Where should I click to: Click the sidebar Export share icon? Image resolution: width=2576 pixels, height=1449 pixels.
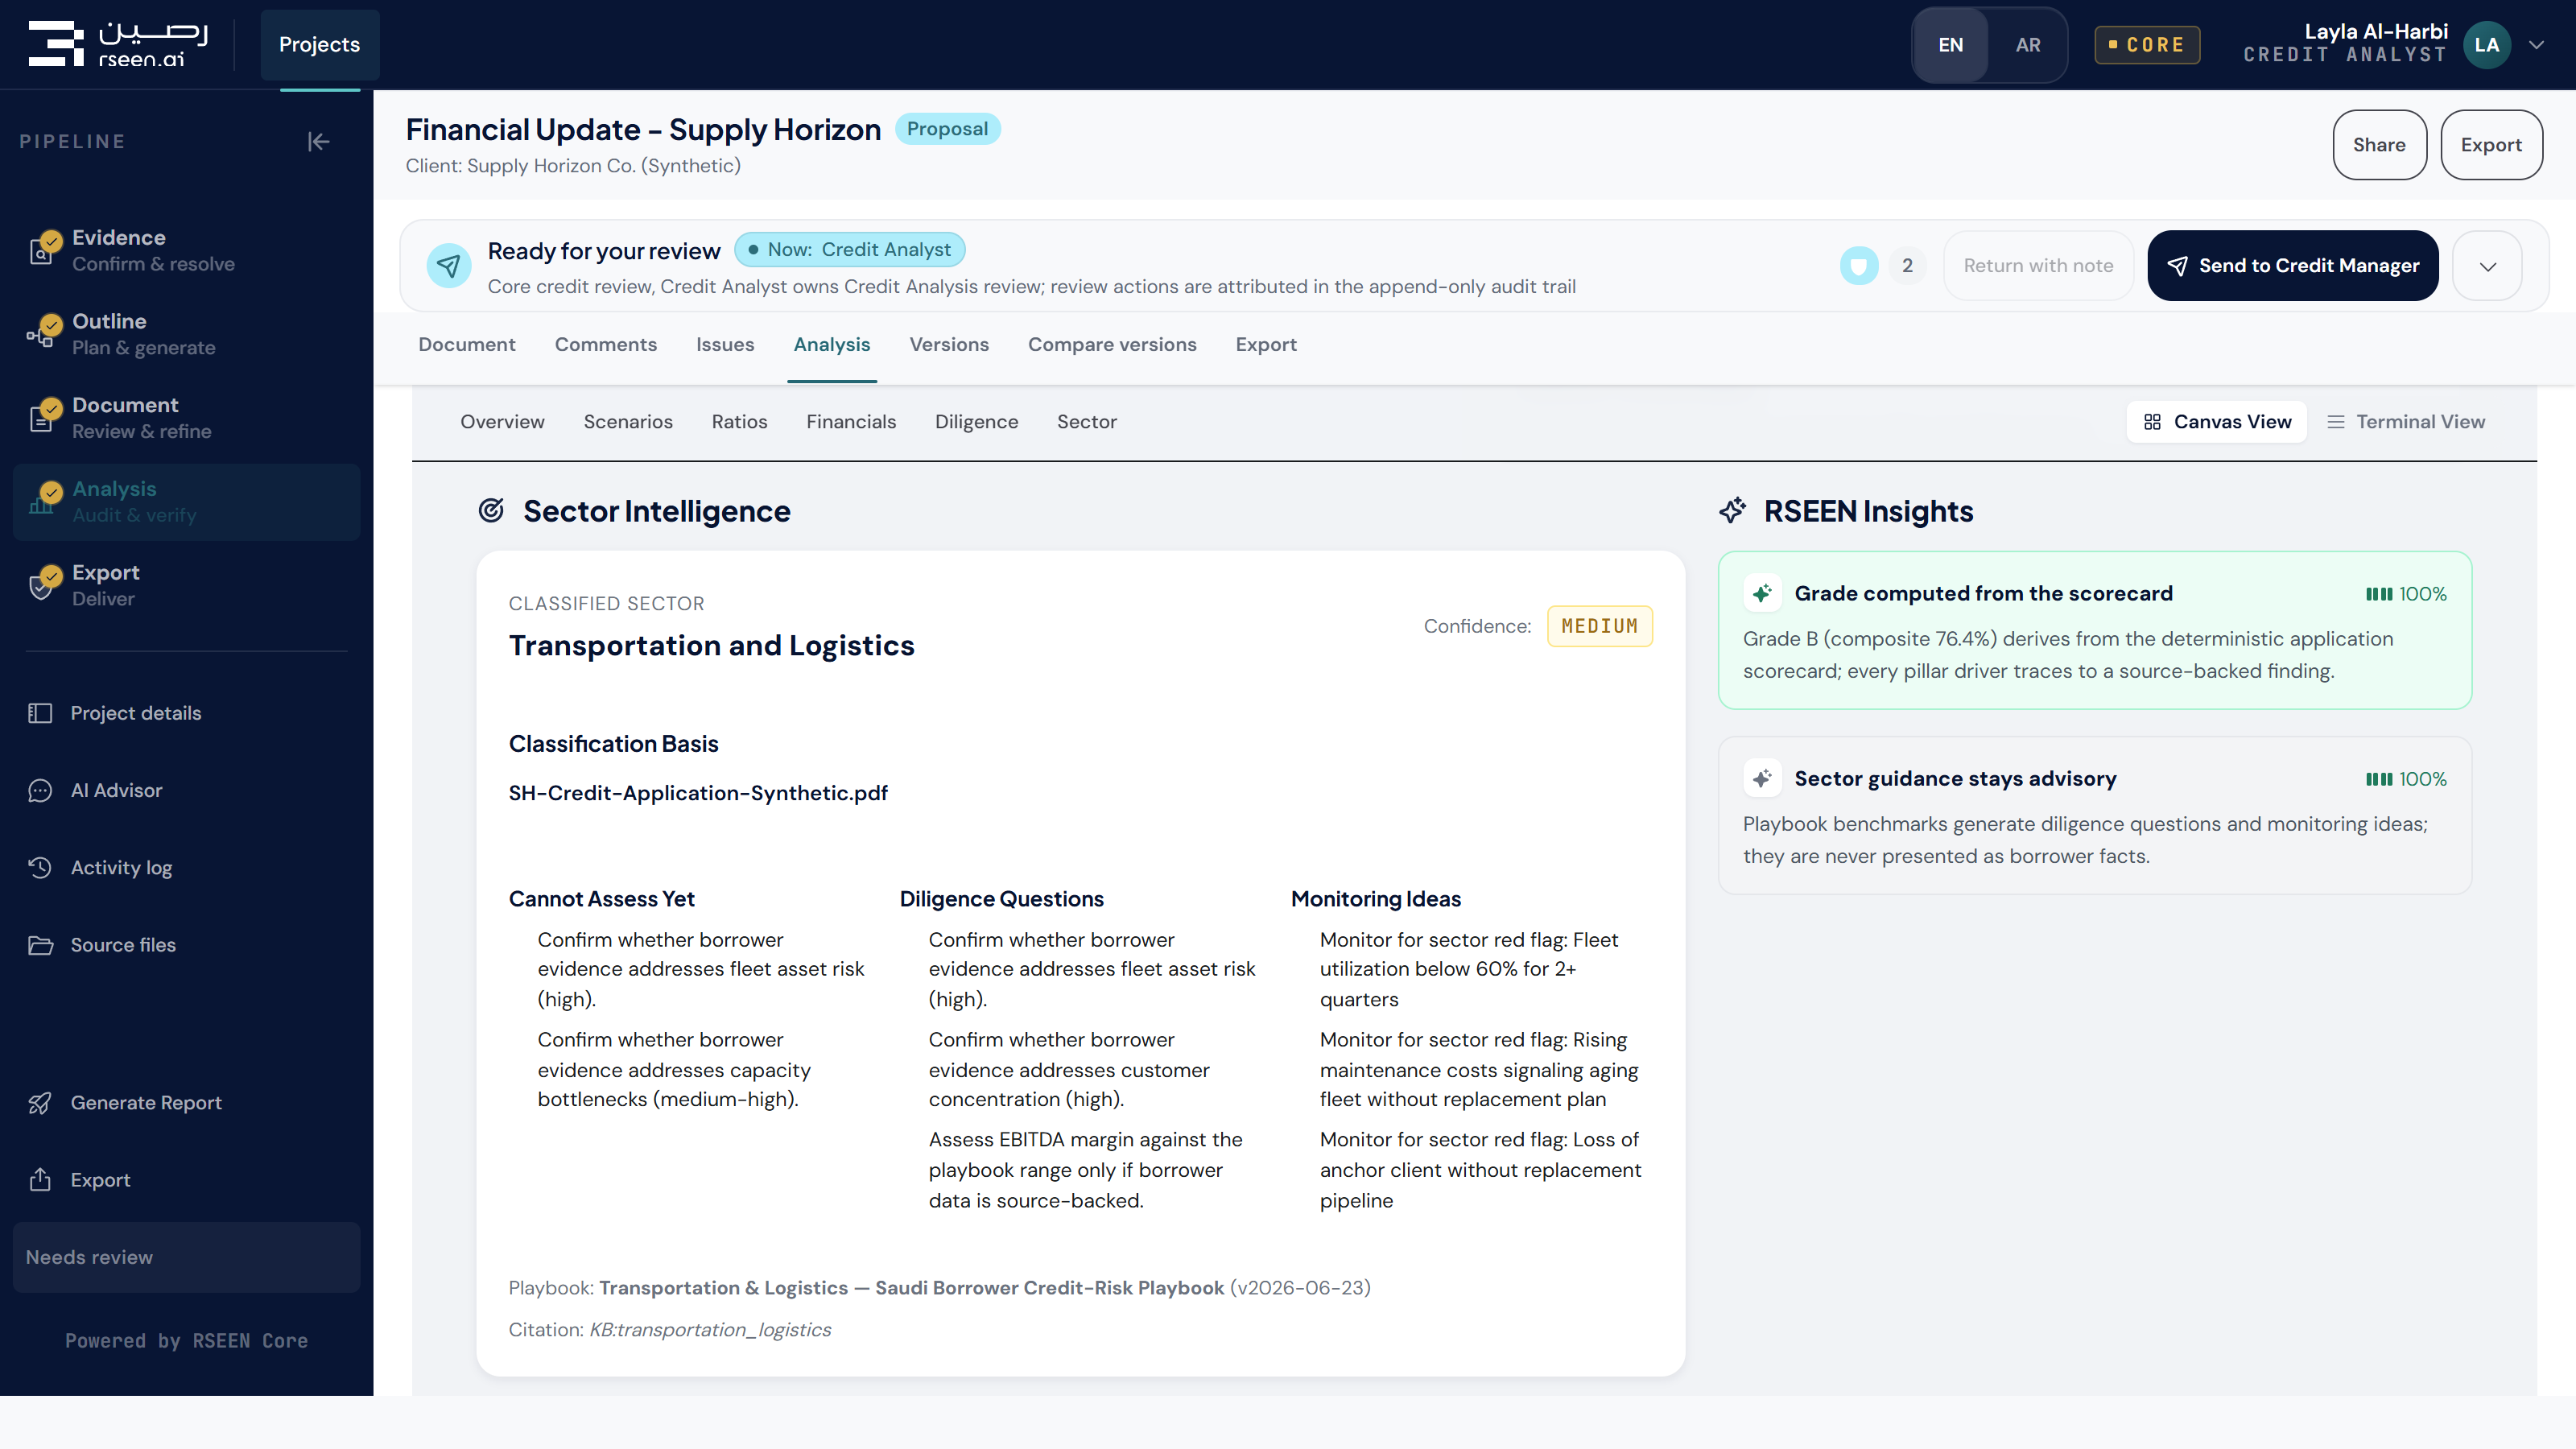[x=40, y=1180]
